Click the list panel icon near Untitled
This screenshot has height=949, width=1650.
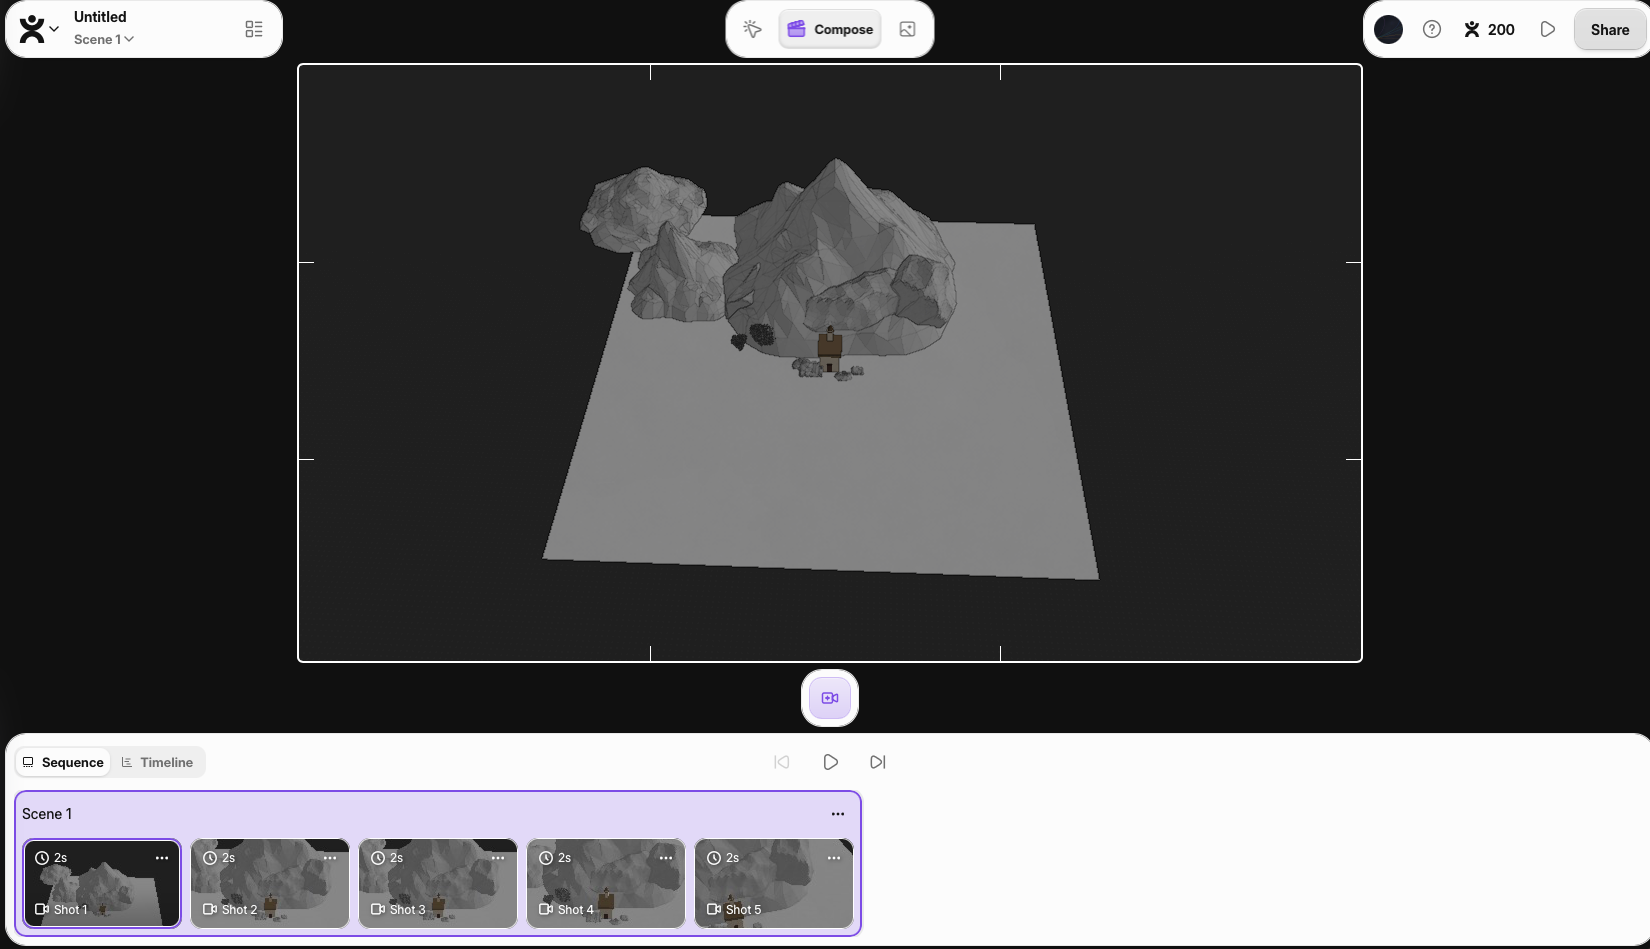254,29
